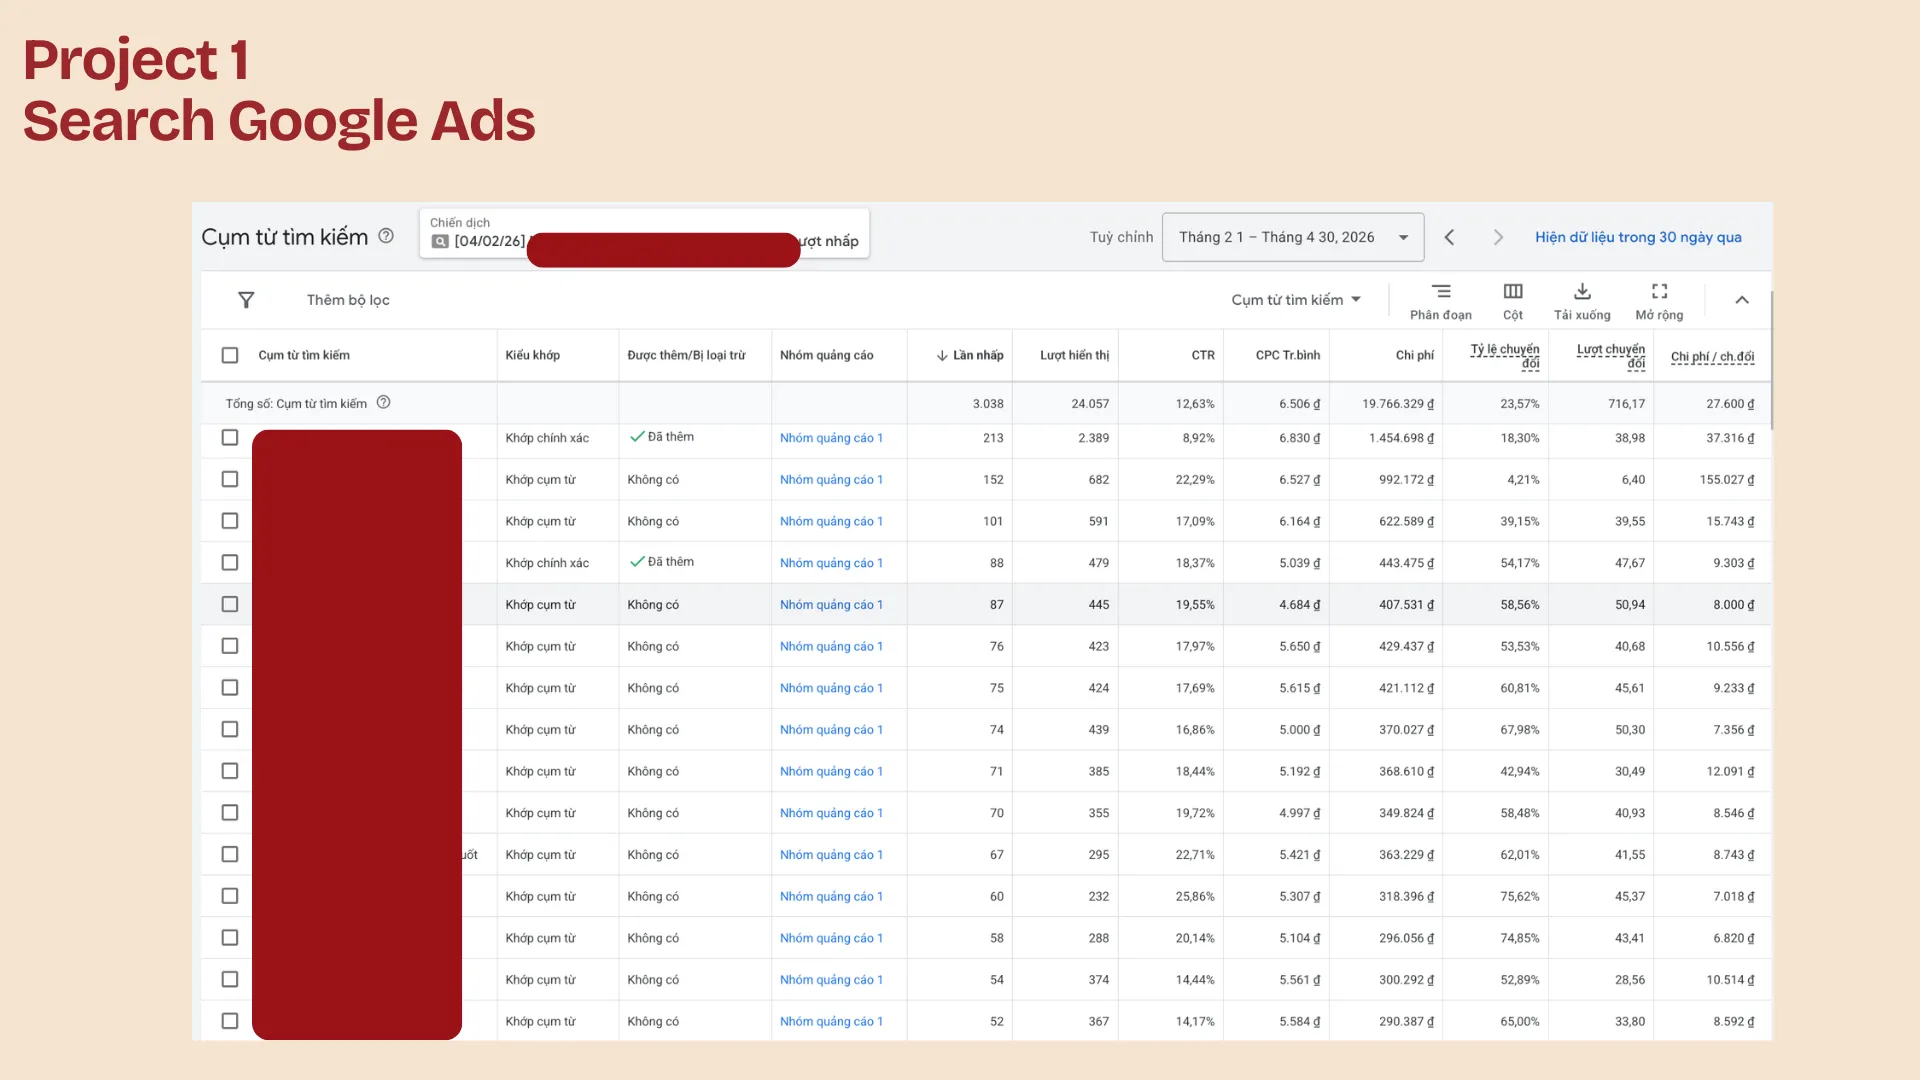Click the CTR value 25,86%
This screenshot has height=1080, width=1920.
(1195, 896)
